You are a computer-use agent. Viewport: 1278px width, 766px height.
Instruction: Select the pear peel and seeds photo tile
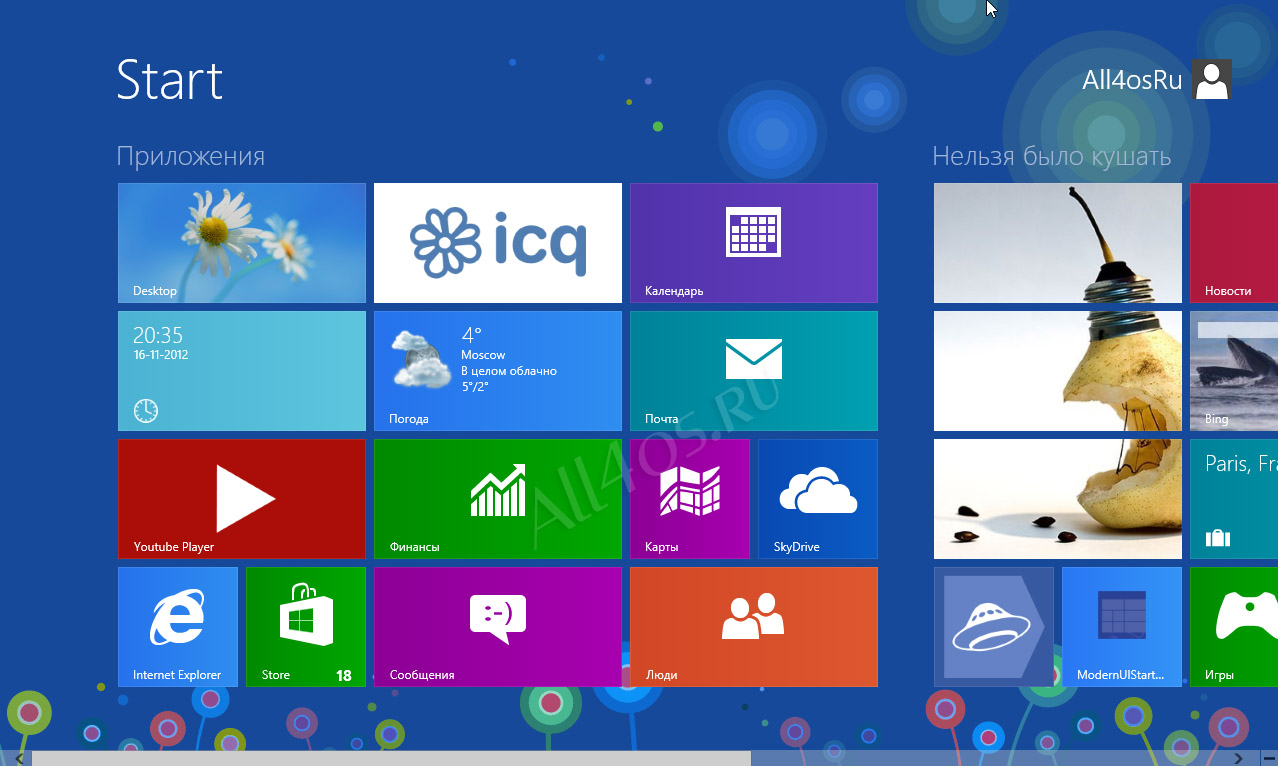[x=1058, y=499]
